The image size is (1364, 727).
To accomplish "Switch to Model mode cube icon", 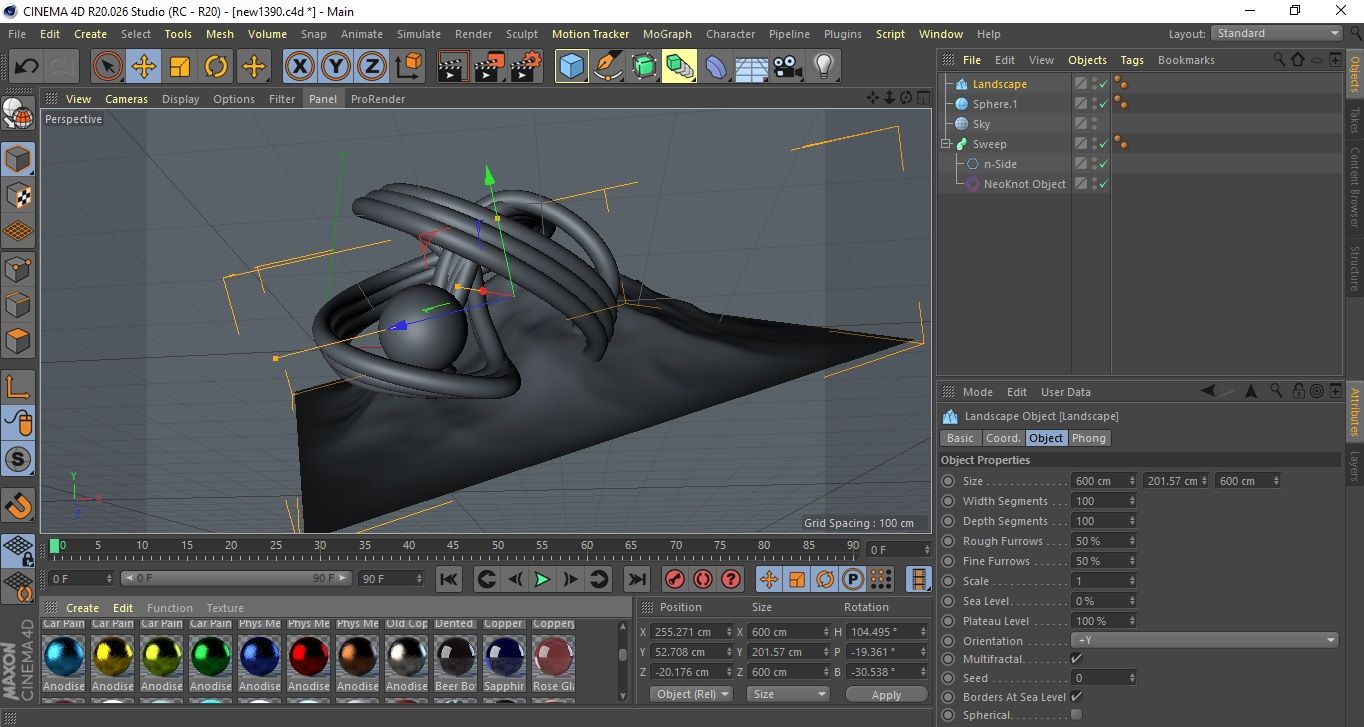I will (18, 159).
